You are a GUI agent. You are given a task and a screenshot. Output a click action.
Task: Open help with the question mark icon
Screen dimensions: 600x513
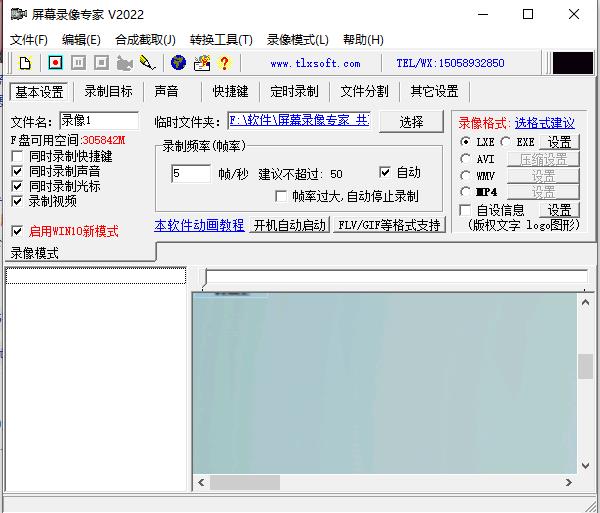click(224, 63)
